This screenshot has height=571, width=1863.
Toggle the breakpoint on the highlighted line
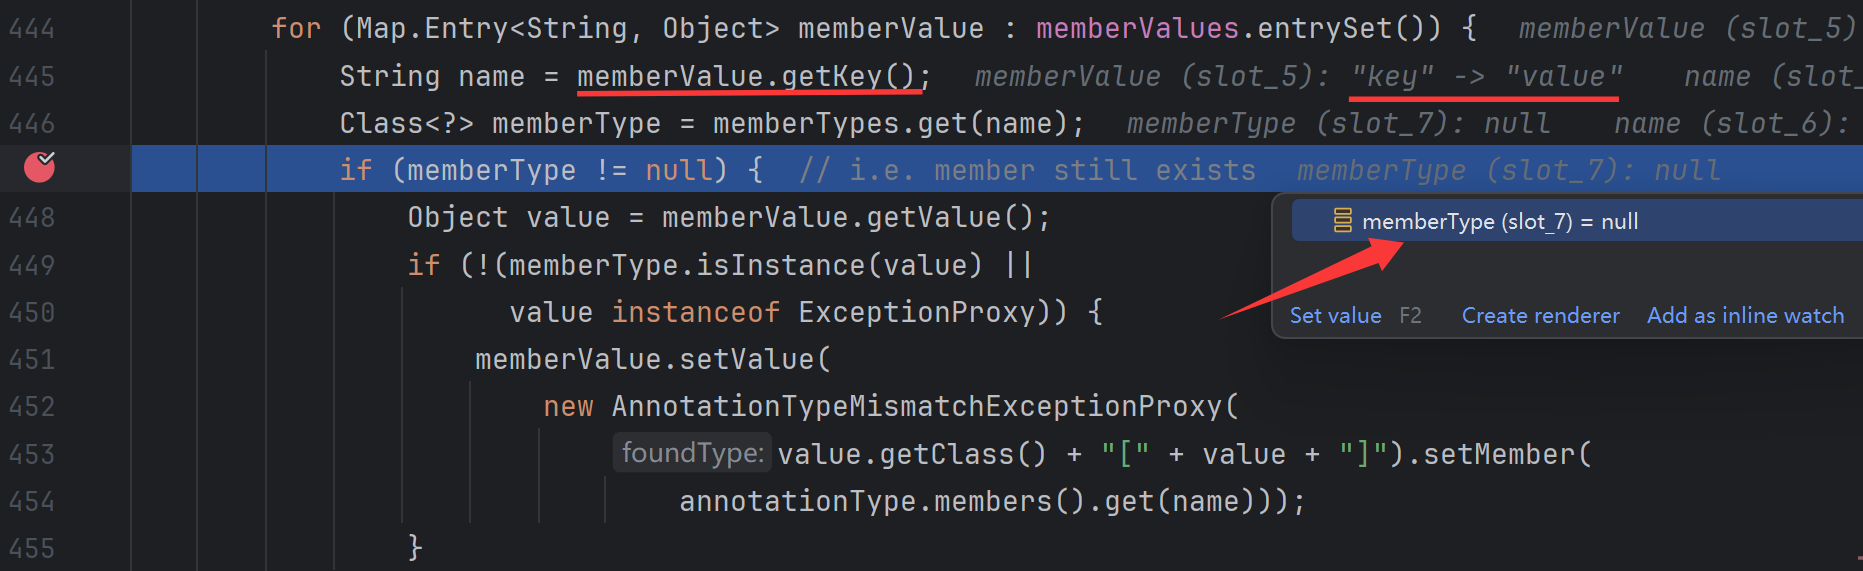tap(39, 168)
